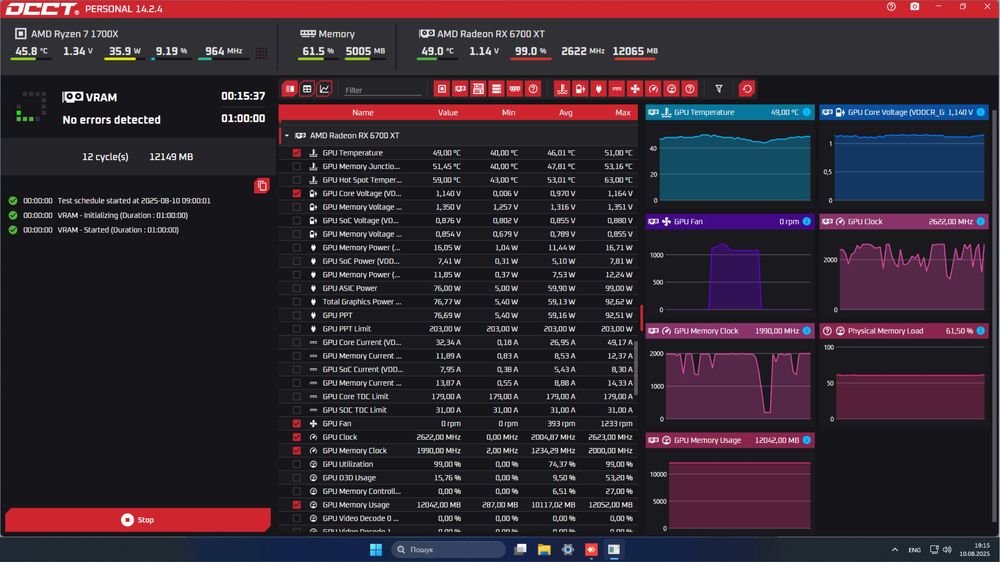Check the GPU ASIC Power checkbox
Image resolution: width=1000 pixels, height=562 pixels.
tap(297, 288)
